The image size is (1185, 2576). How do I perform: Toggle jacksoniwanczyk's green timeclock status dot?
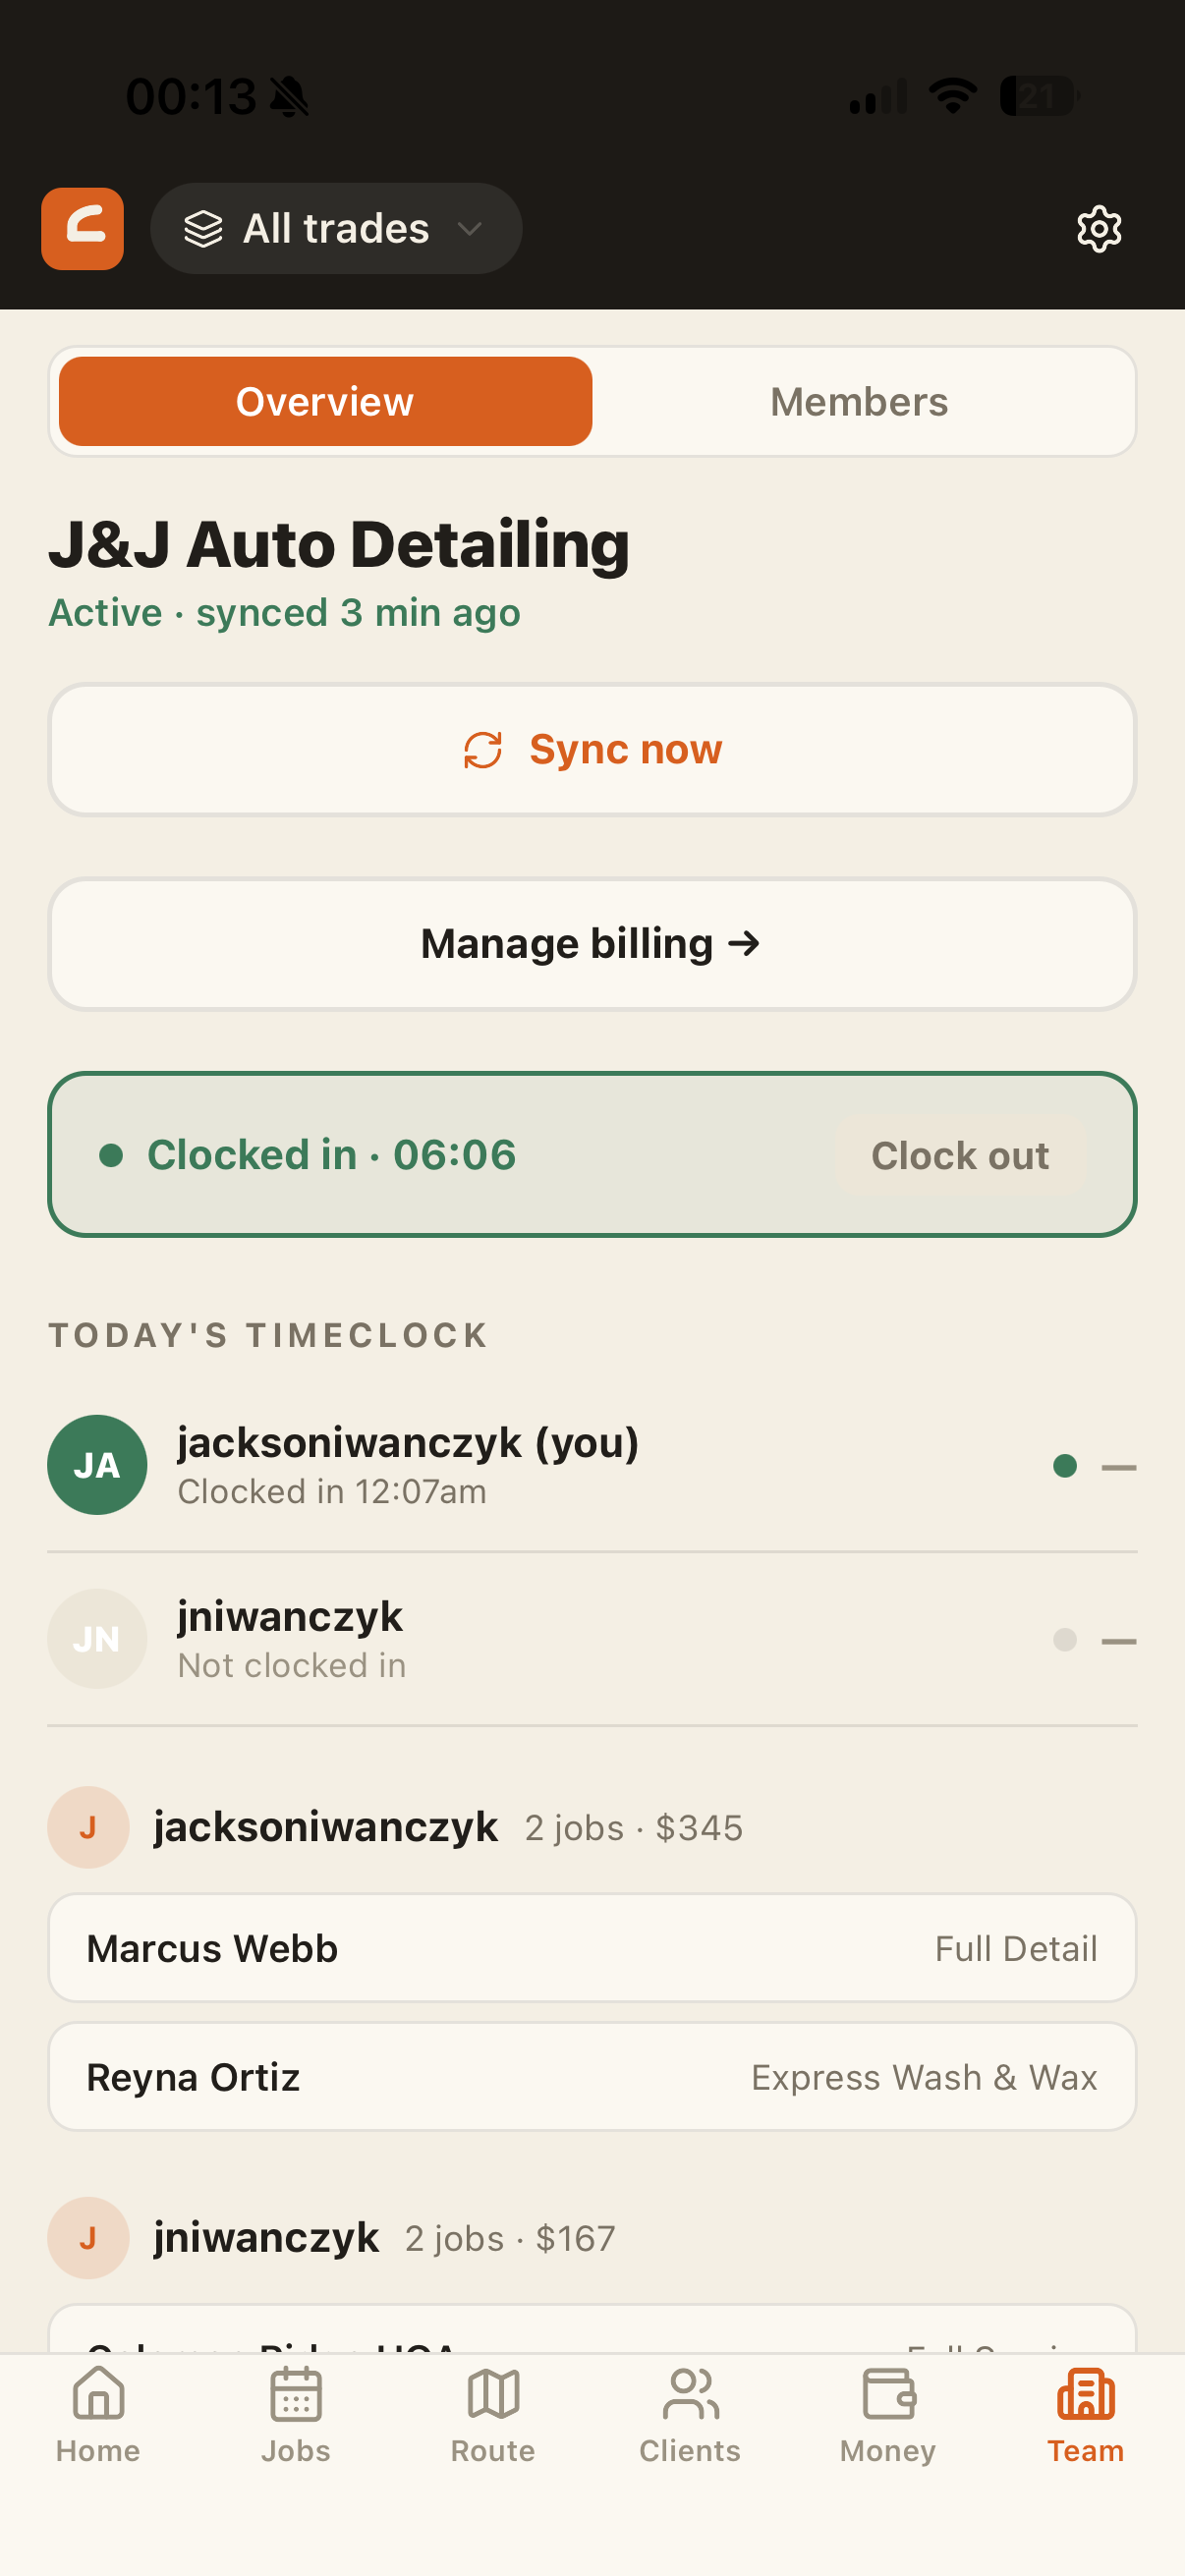(x=1065, y=1466)
